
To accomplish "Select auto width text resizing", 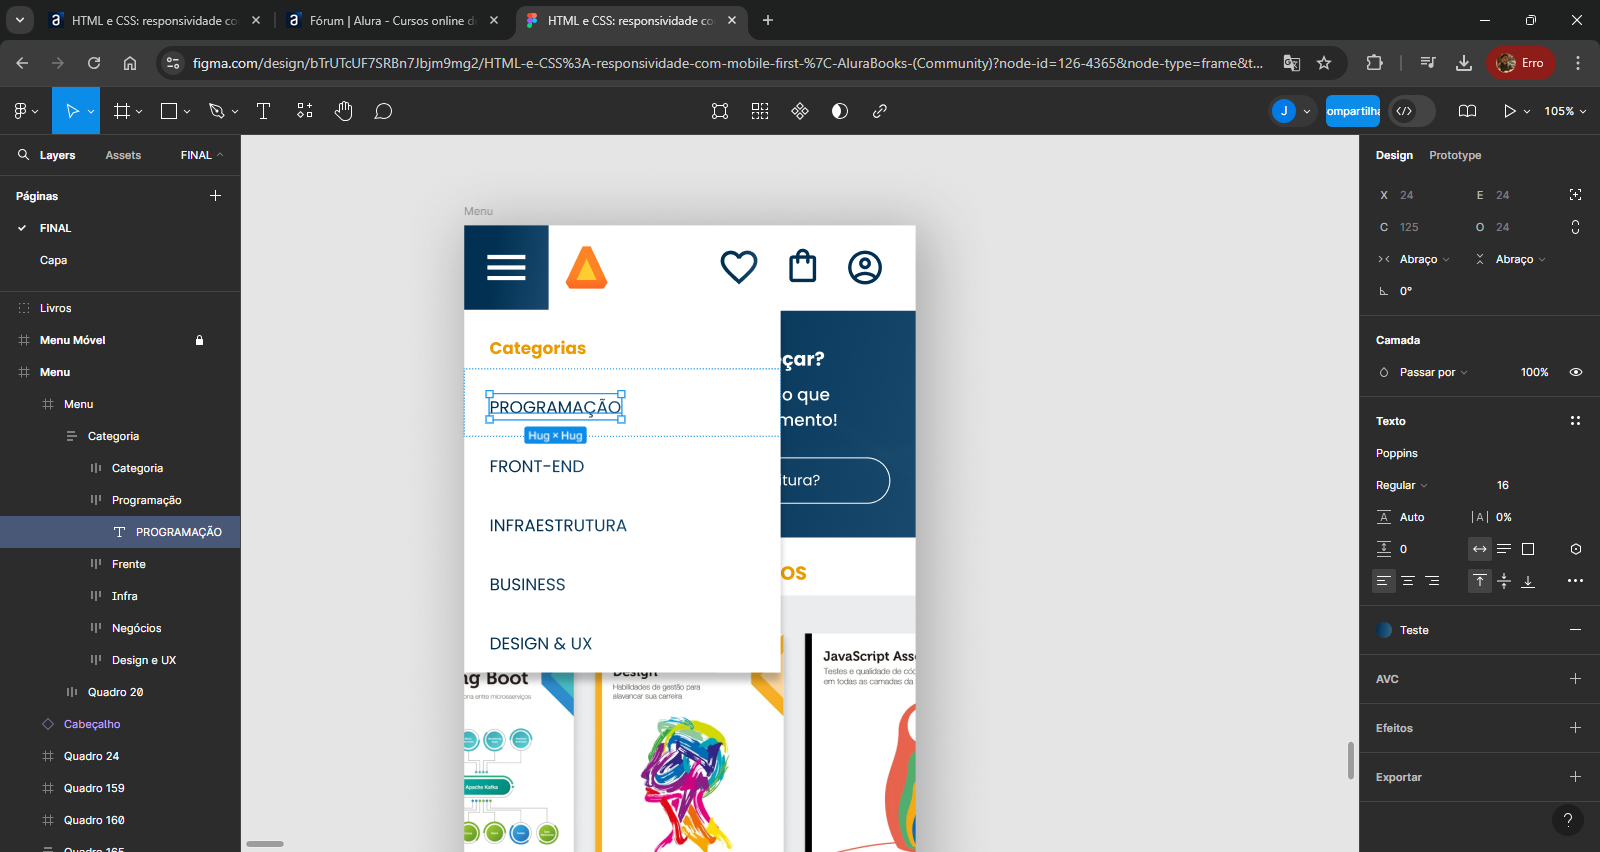I will [x=1480, y=549].
